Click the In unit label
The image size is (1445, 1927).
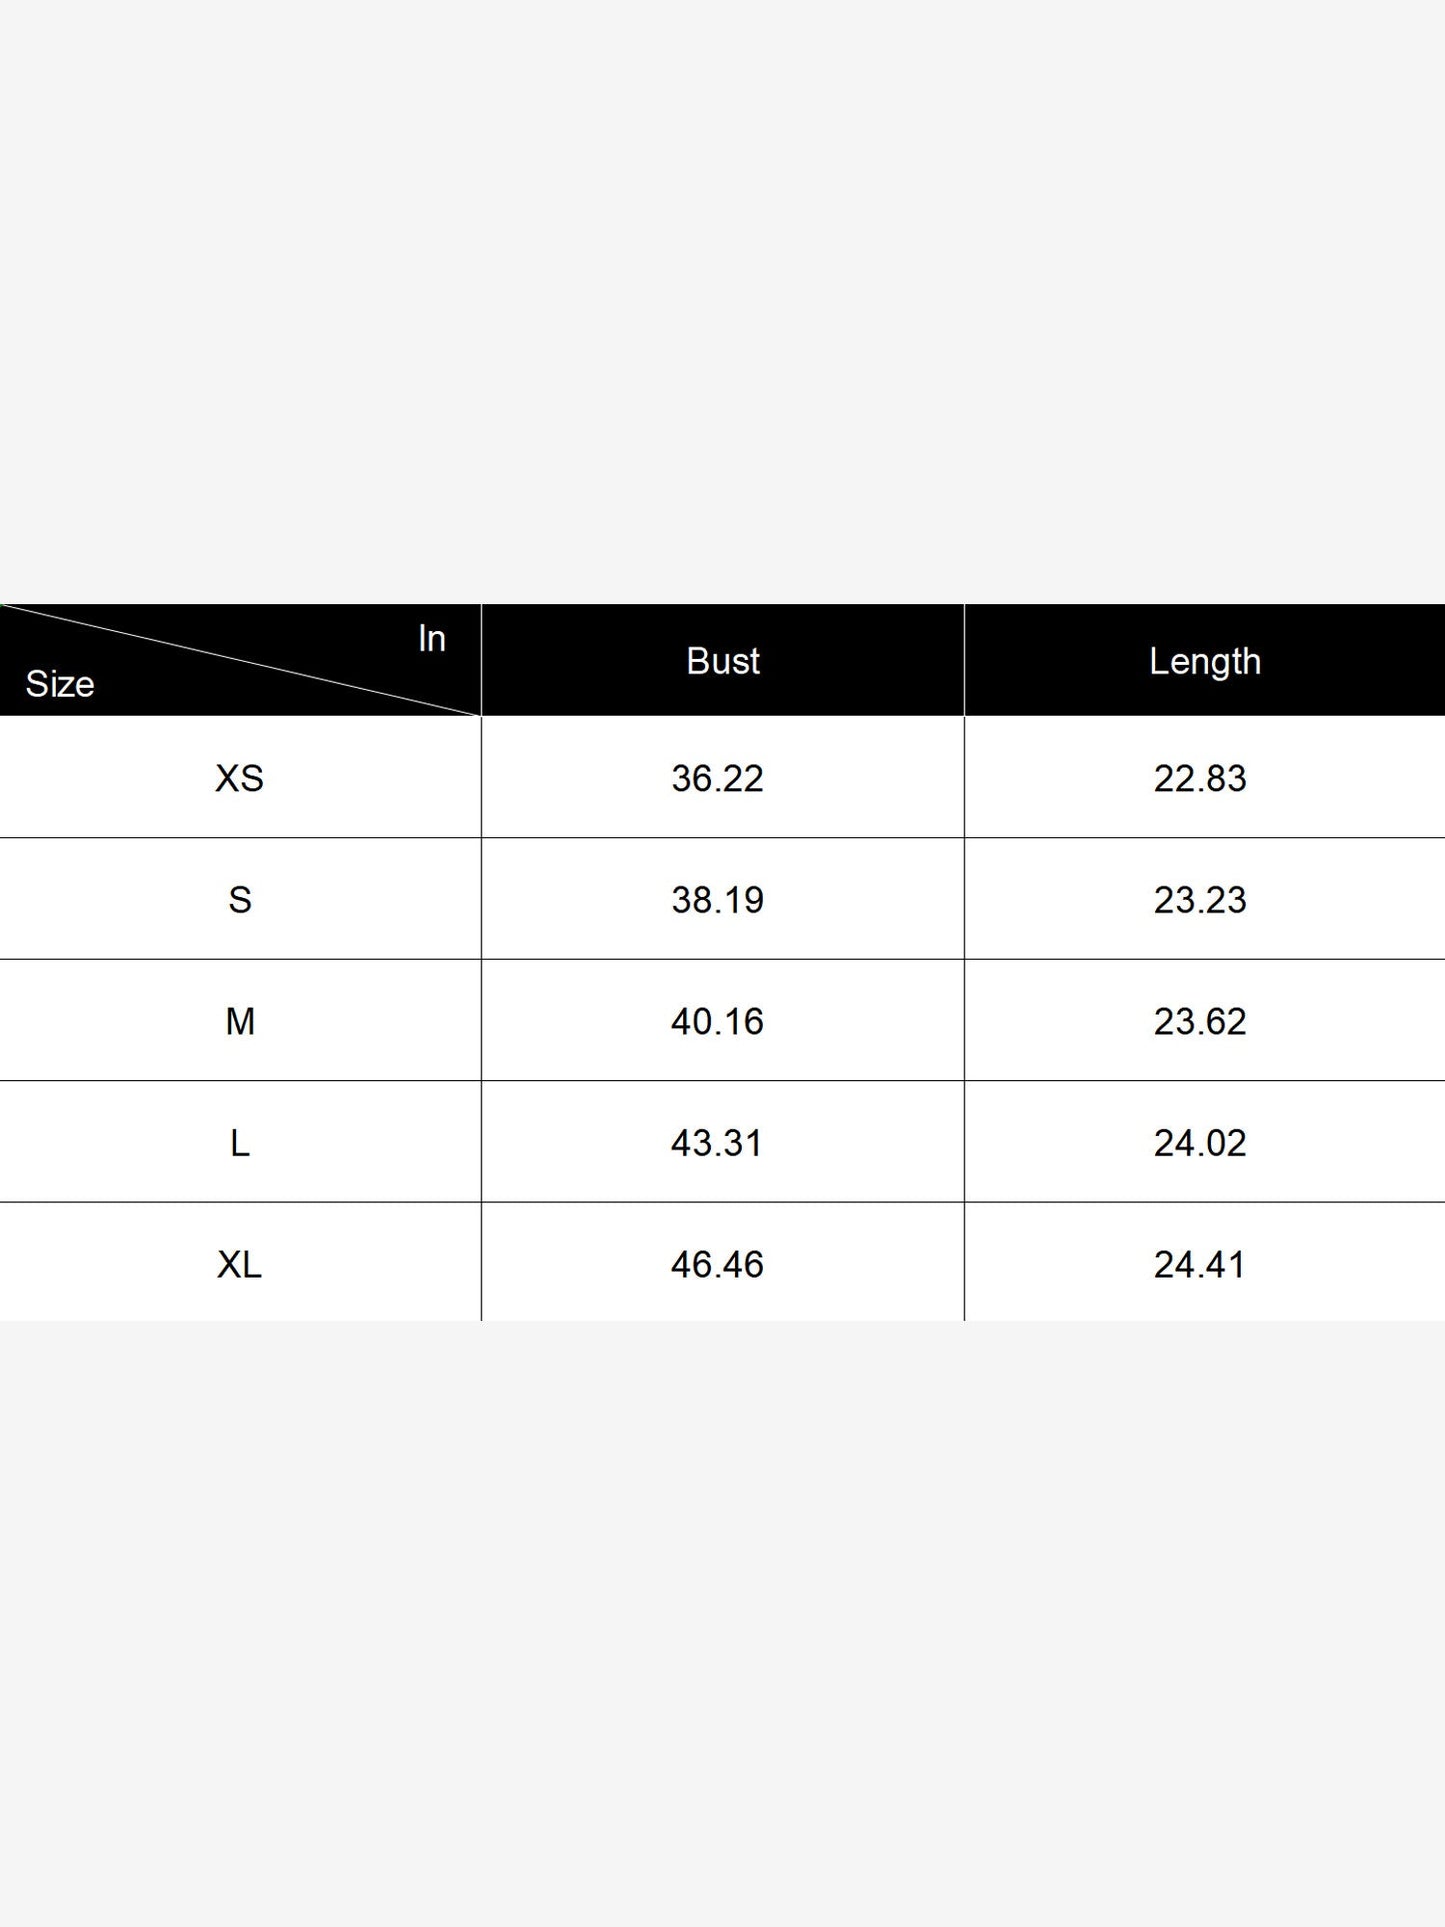point(432,638)
